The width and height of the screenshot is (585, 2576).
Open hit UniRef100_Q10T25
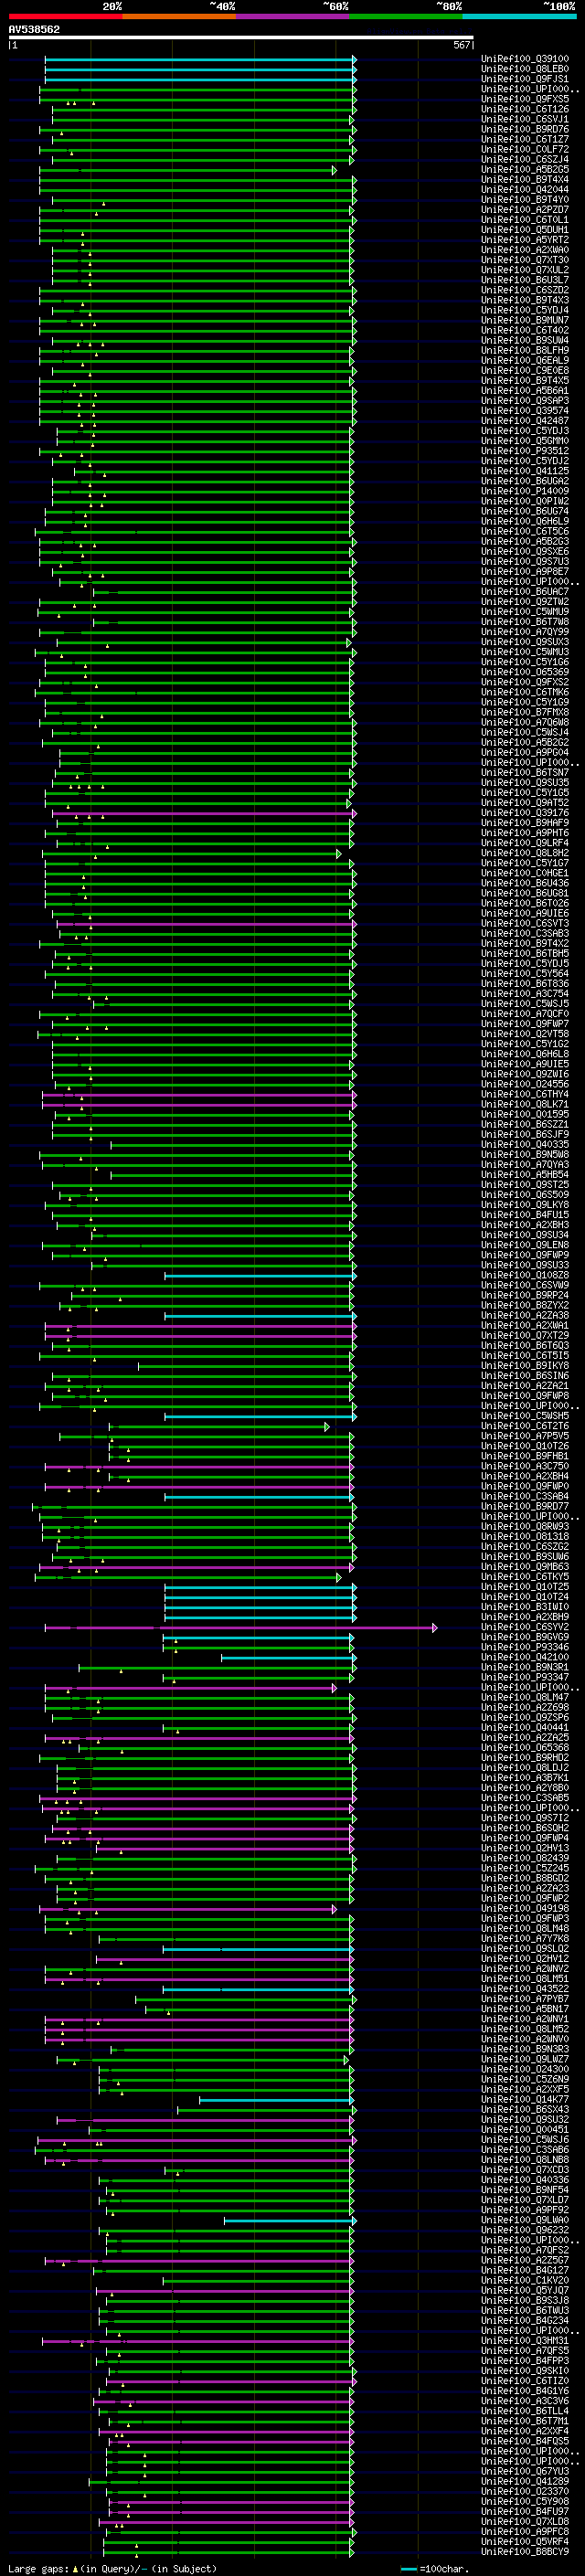point(525,1587)
